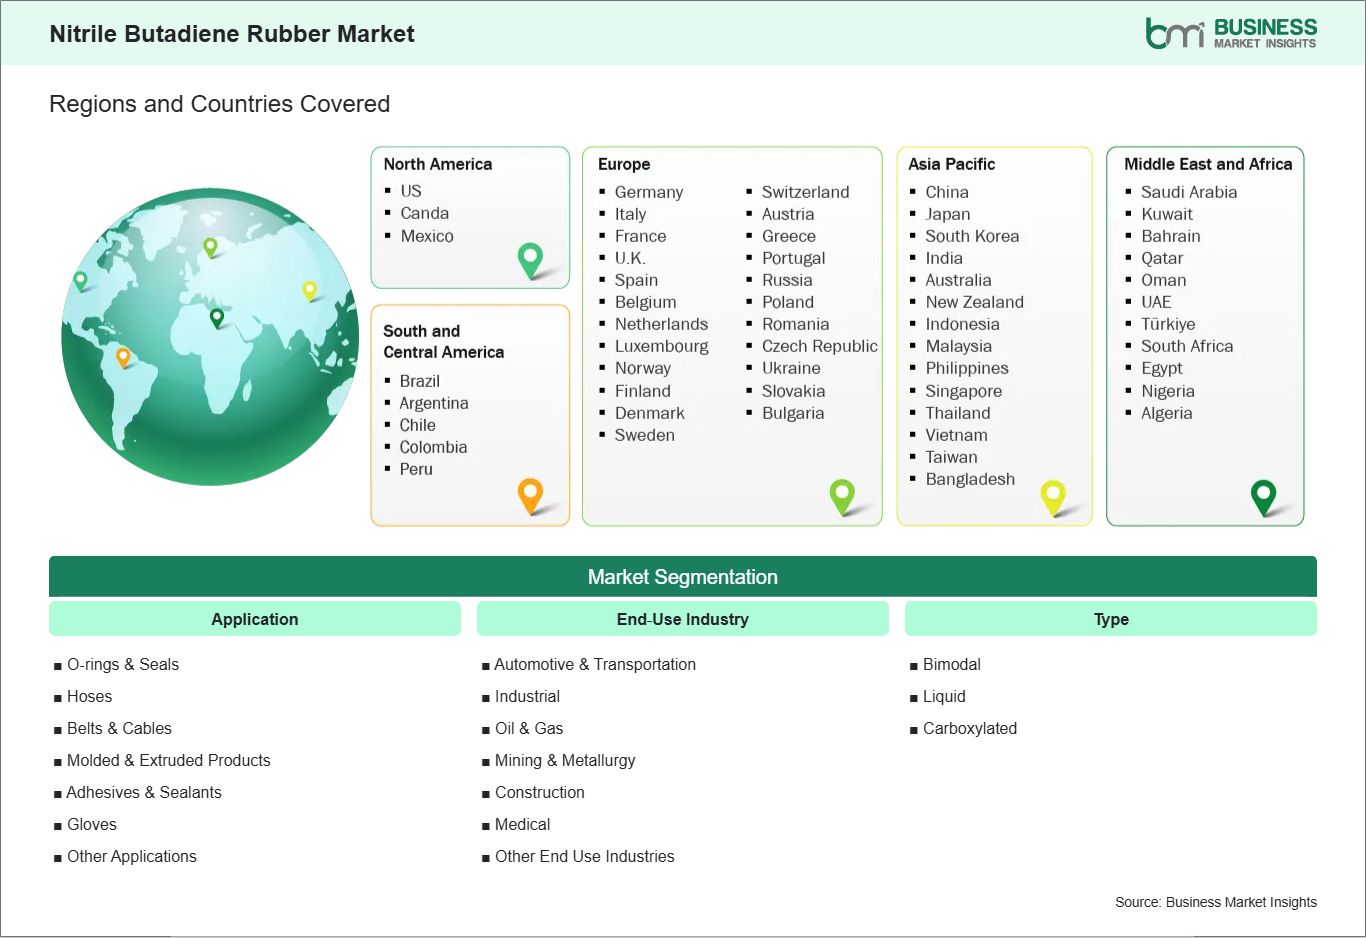1366x938 pixels.
Task: Click 'Nitrile Butadiene Rubber Market' title
Action: pos(232,34)
